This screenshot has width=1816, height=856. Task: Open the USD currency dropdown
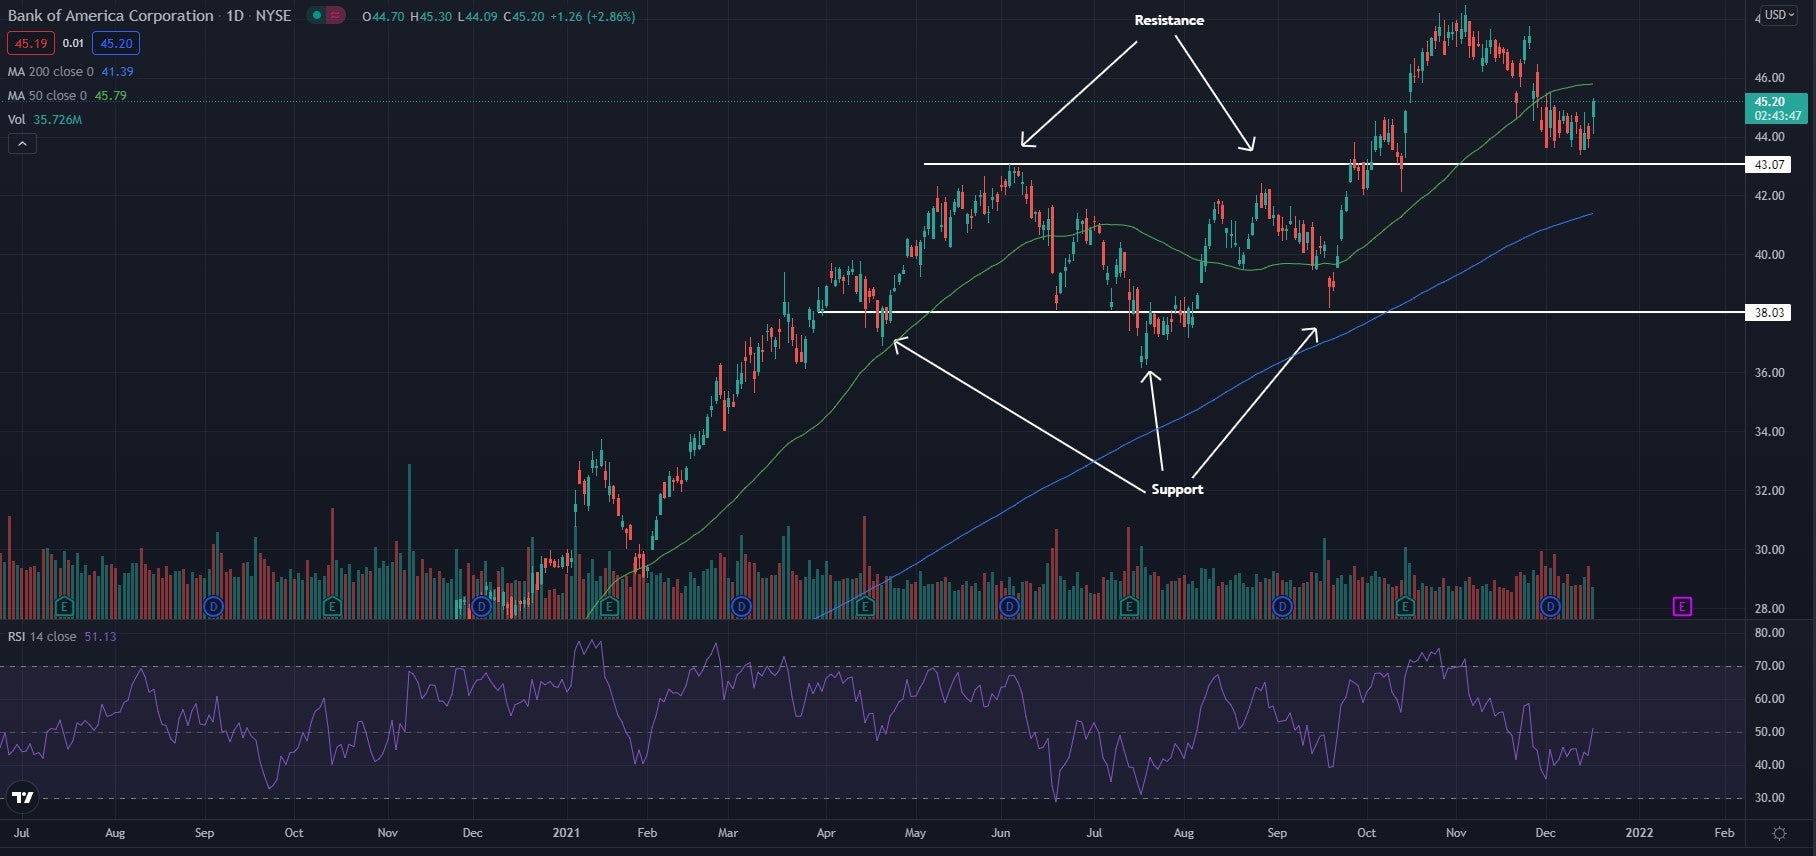pyautogui.click(x=1779, y=15)
